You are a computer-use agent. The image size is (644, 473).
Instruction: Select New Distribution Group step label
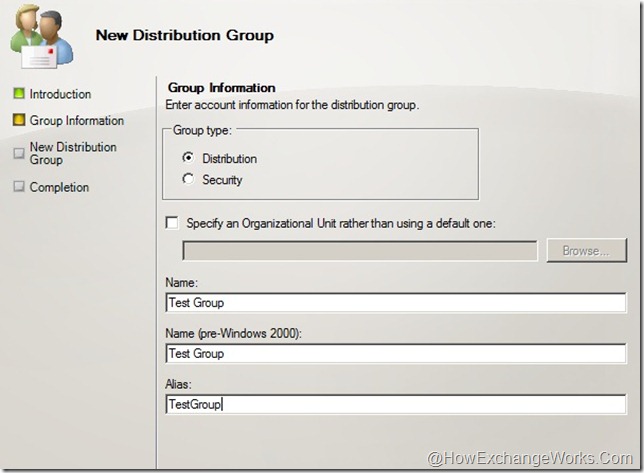pyautogui.click(x=73, y=153)
